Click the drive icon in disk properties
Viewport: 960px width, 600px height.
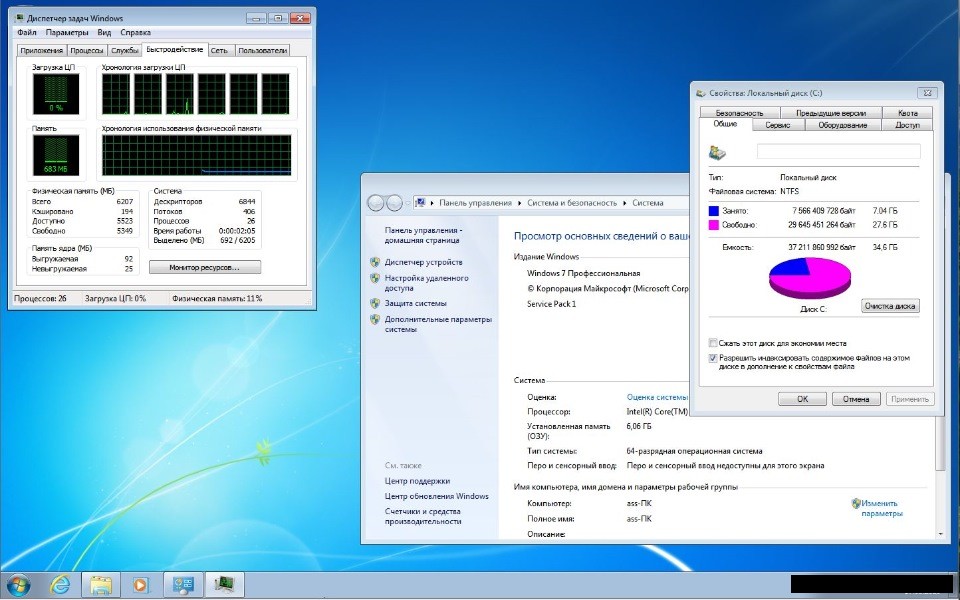tap(718, 152)
